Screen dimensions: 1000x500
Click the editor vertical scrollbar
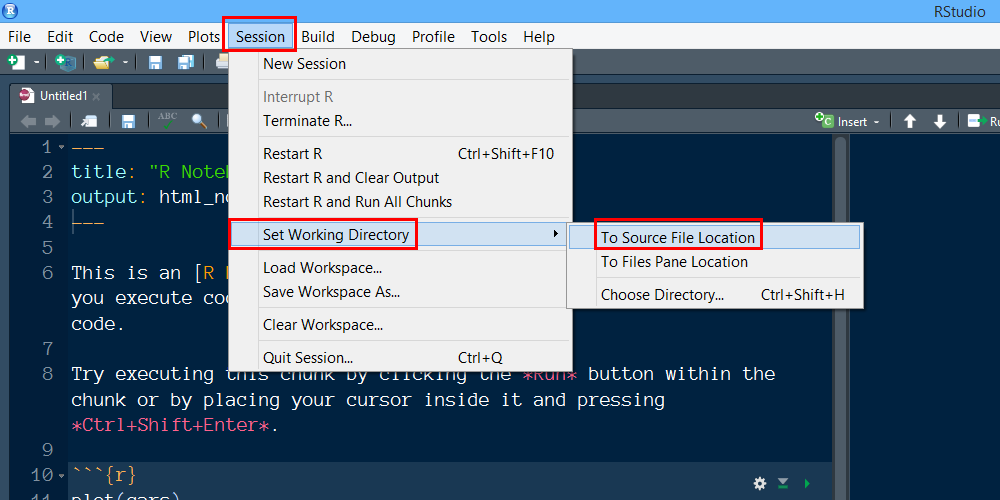click(841, 318)
